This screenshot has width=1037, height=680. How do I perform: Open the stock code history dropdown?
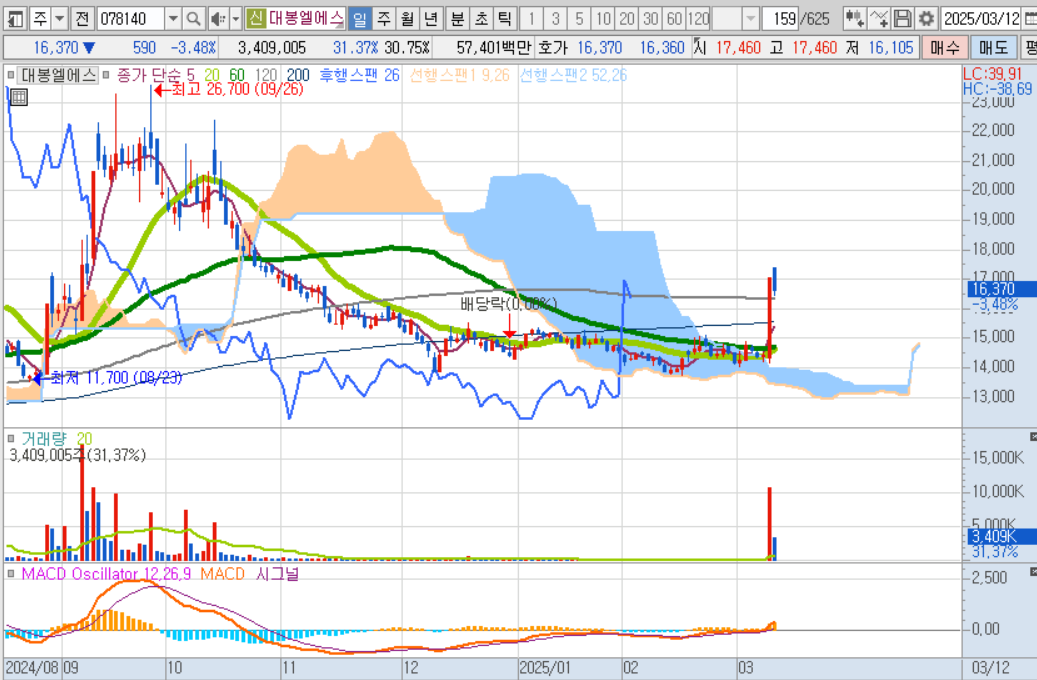coord(173,19)
